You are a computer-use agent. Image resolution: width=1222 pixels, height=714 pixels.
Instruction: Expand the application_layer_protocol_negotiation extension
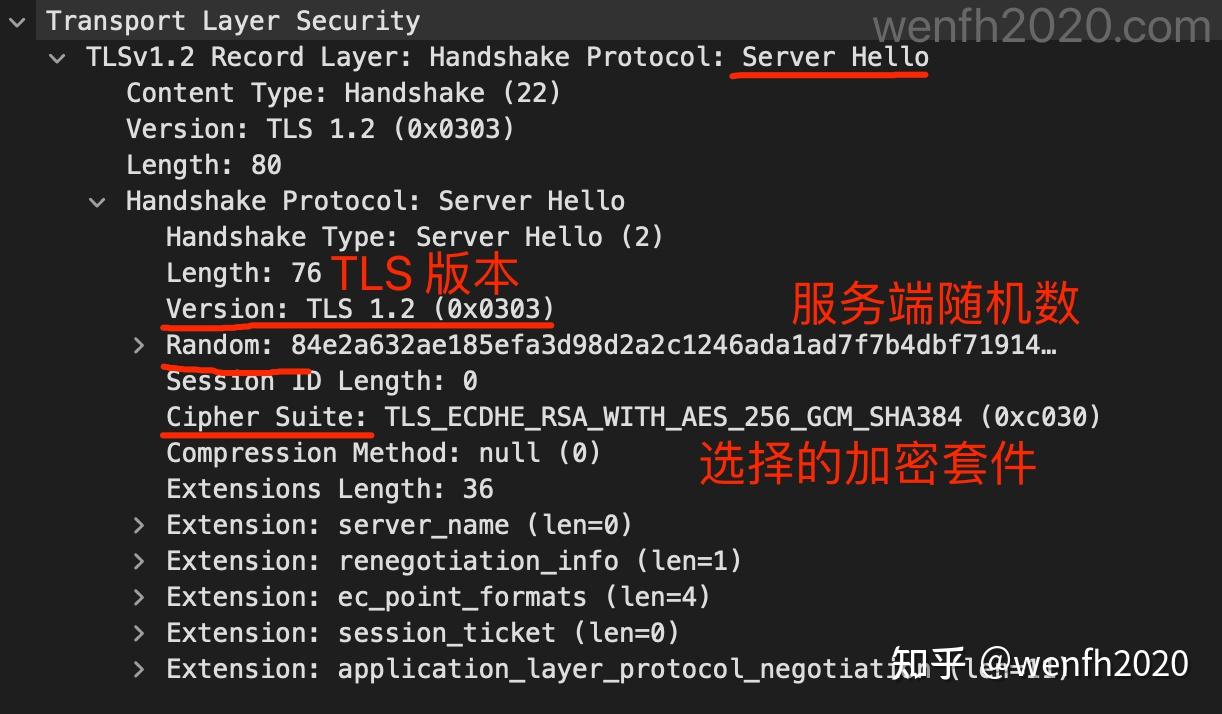pos(138,668)
